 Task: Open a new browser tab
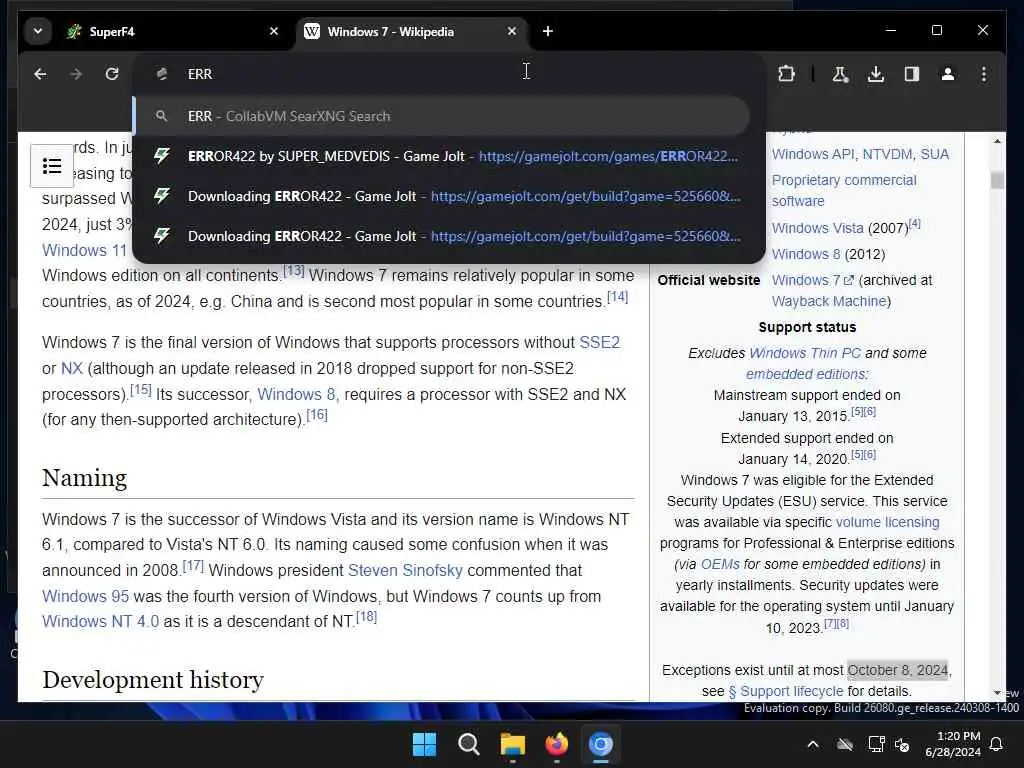pyautogui.click(x=548, y=31)
